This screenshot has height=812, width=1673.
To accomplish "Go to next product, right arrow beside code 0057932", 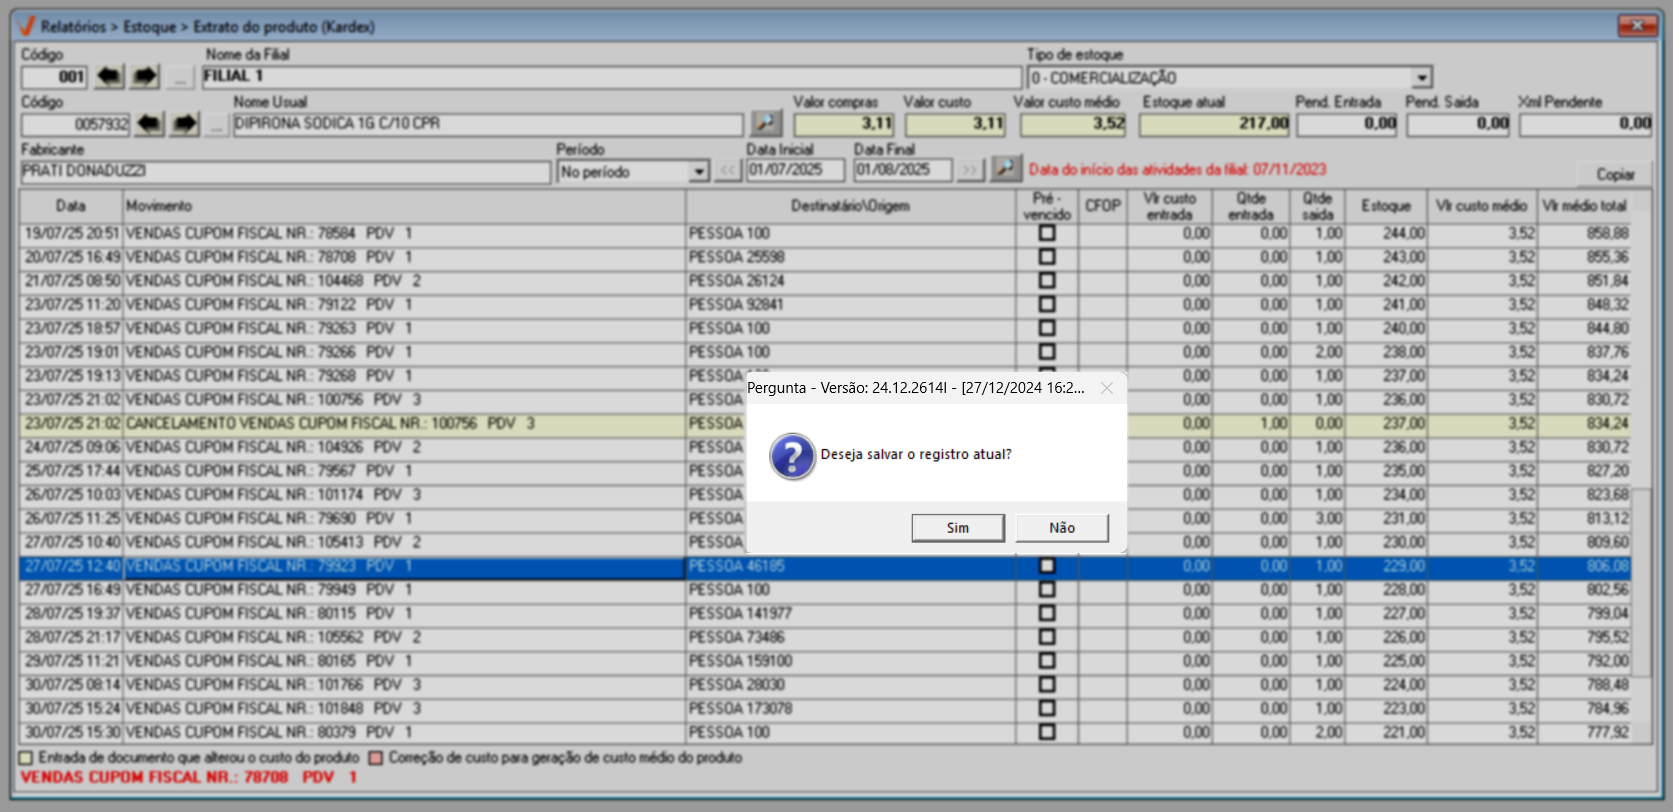I will coord(185,124).
